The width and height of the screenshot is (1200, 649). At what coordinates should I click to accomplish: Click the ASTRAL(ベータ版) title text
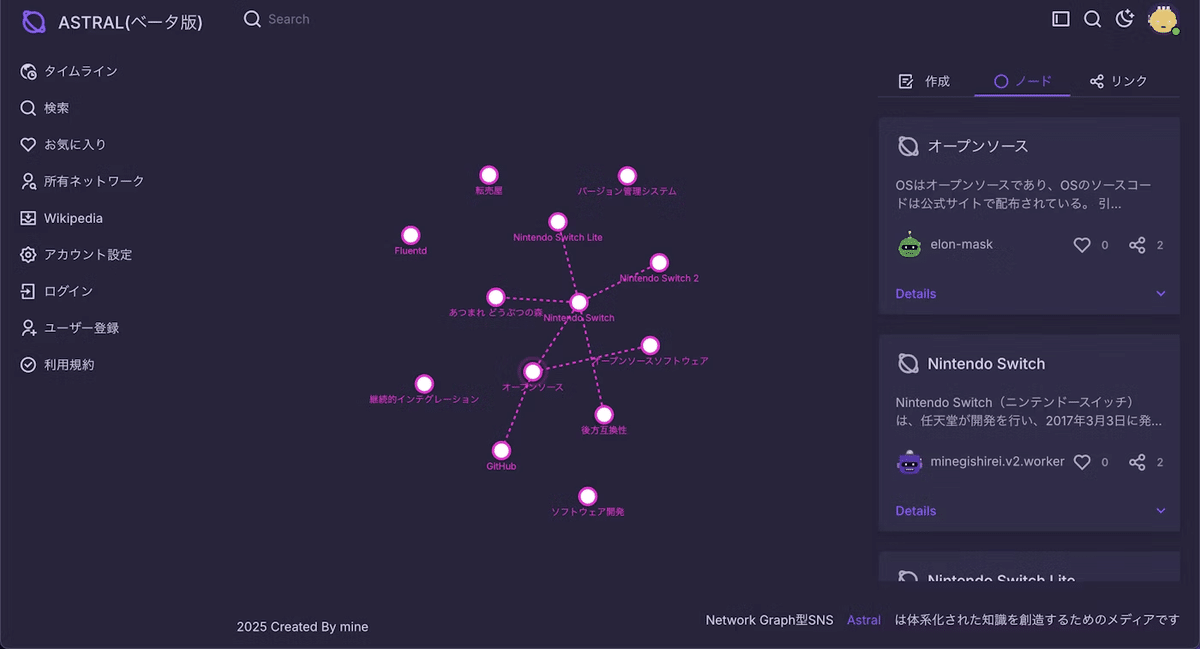(x=130, y=21)
